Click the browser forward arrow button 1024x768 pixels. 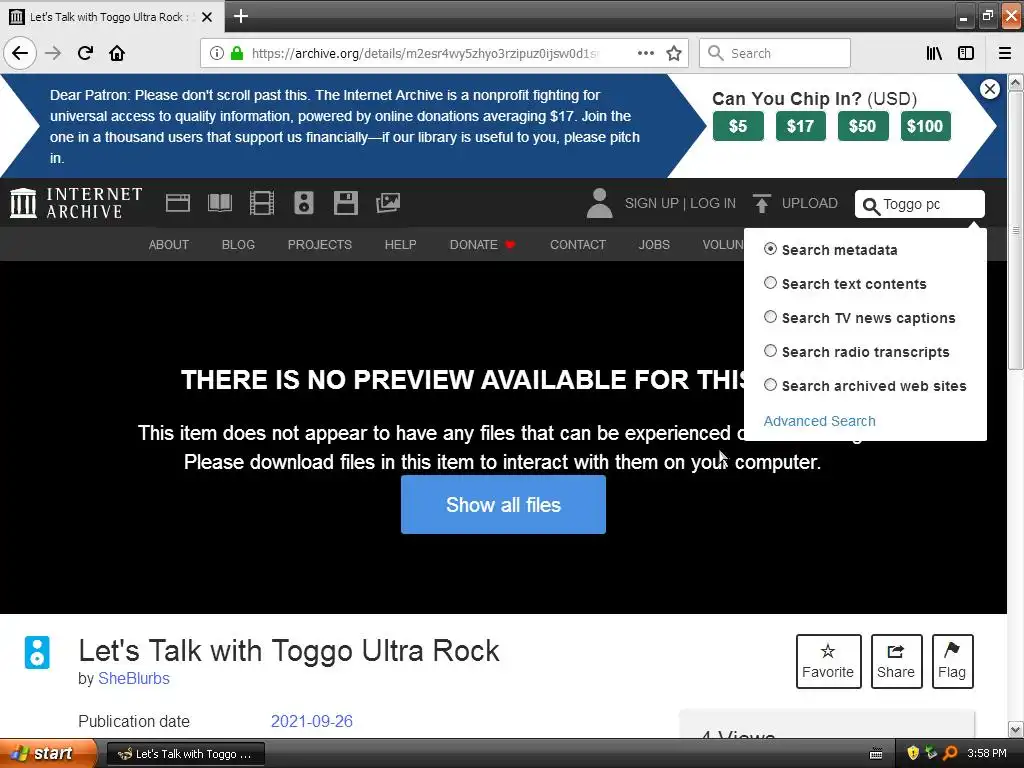(53, 53)
